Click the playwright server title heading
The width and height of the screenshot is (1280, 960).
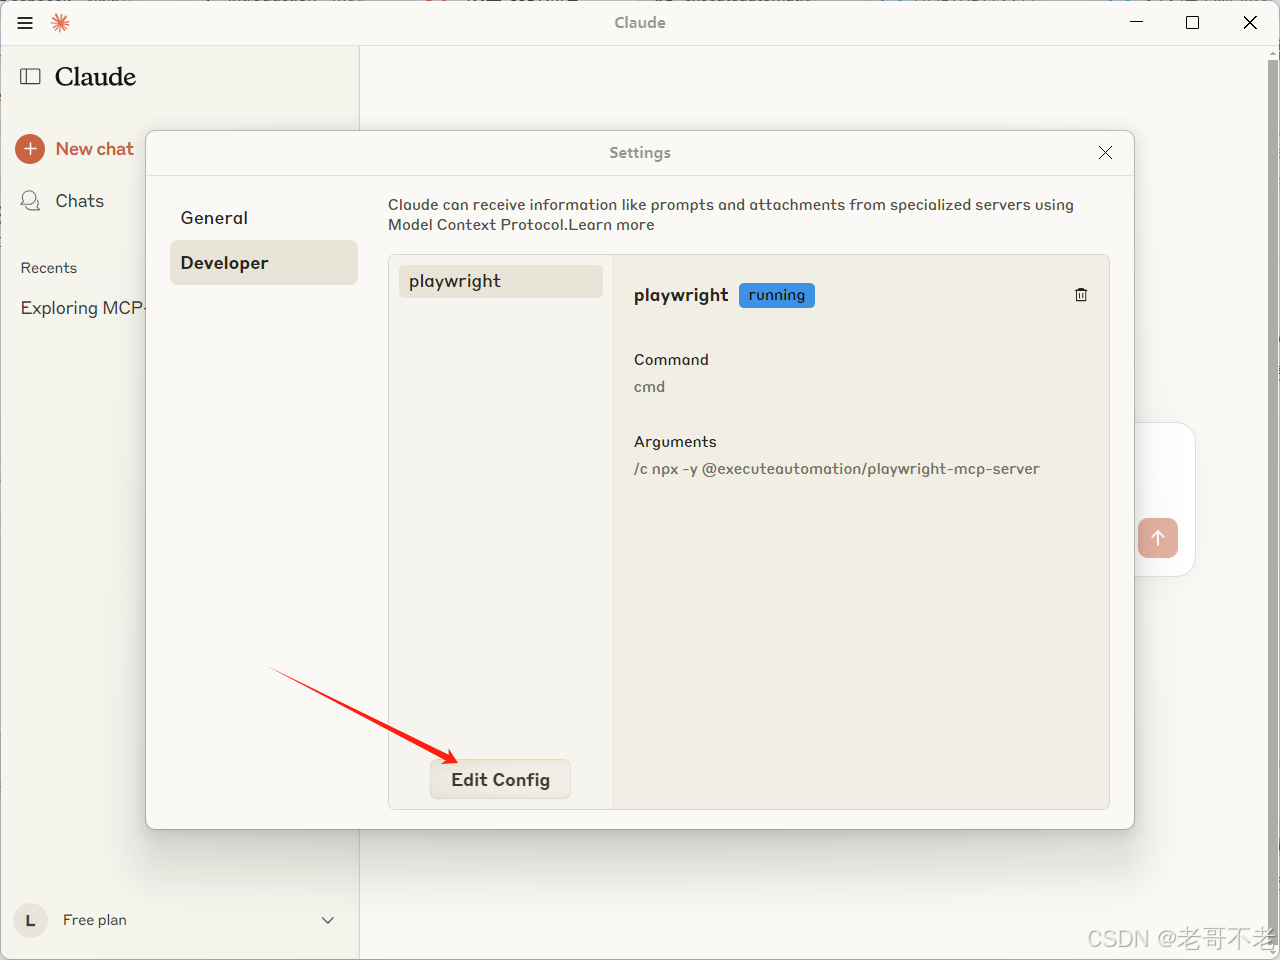pyautogui.click(x=681, y=295)
